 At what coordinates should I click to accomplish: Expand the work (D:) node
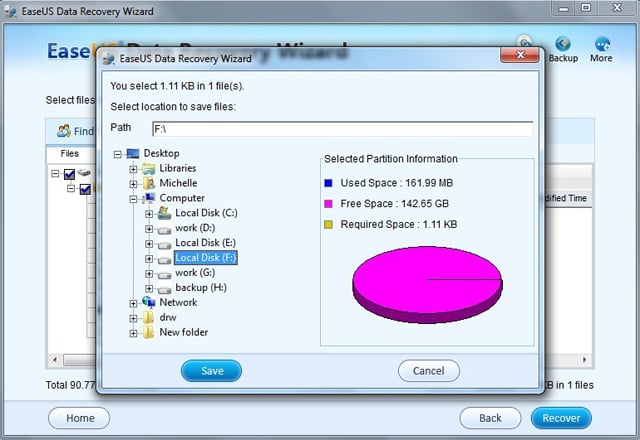pyautogui.click(x=149, y=229)
